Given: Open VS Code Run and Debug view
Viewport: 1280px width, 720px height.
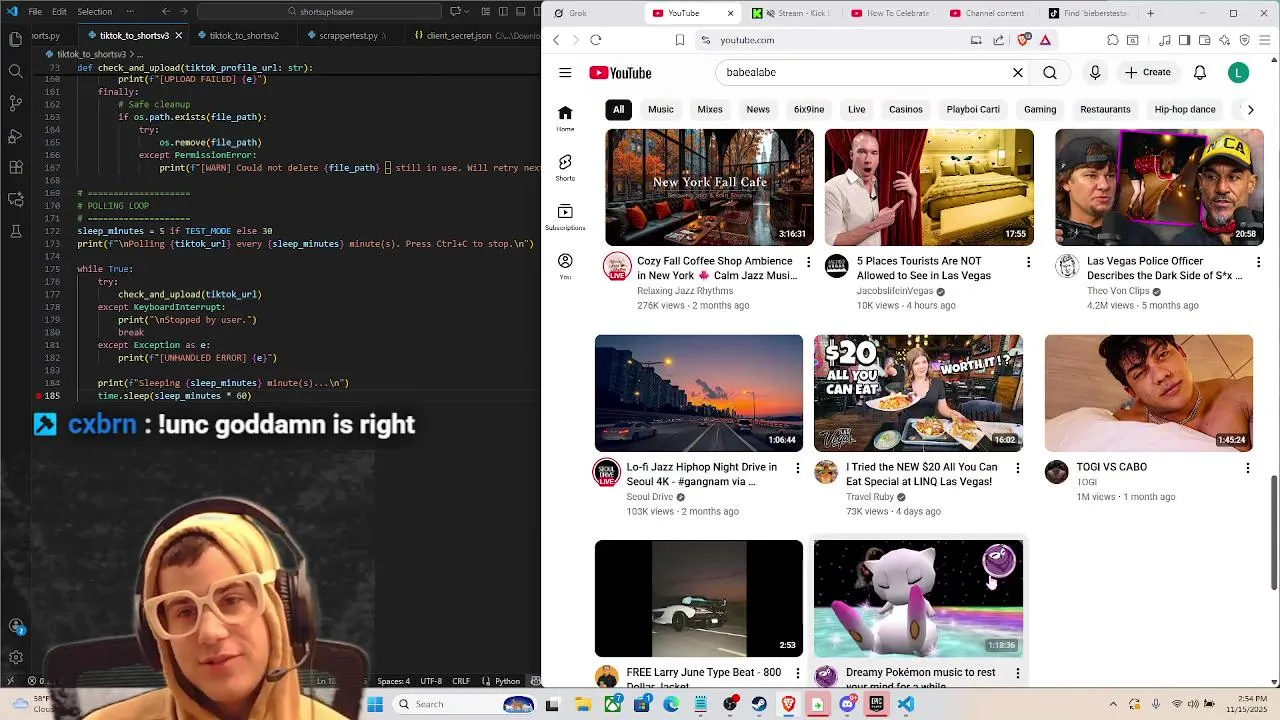Looking at the screenshot, I should click(15, 135).
